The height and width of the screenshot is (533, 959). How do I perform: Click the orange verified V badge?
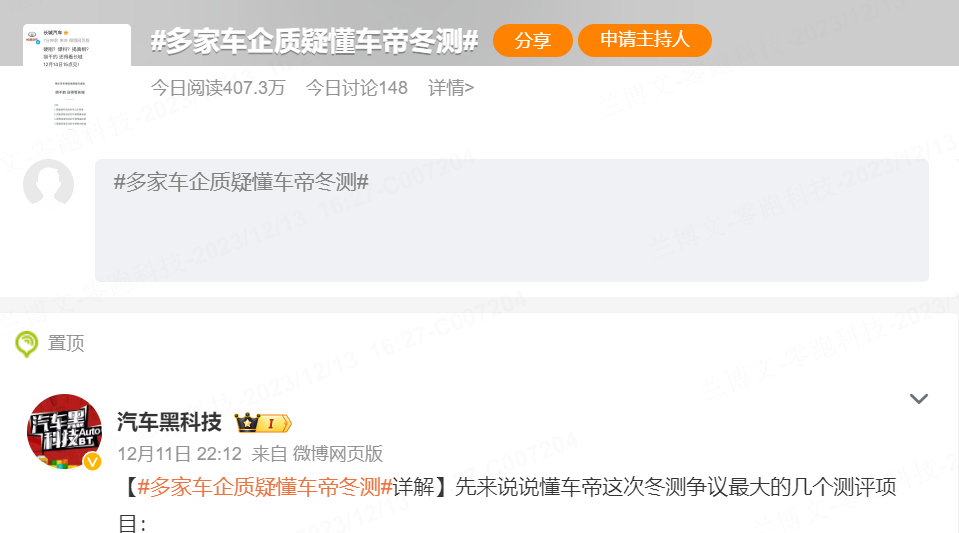point(92,461)
